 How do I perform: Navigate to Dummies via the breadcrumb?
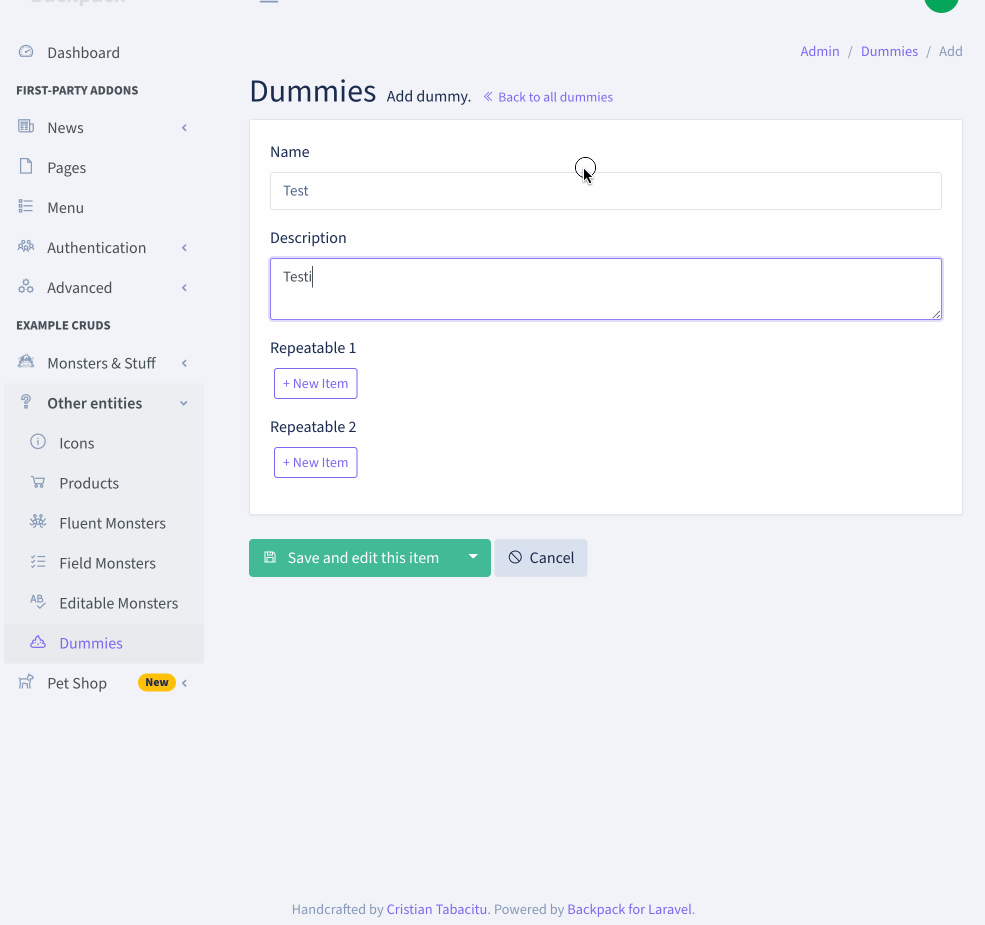(889, 51)
